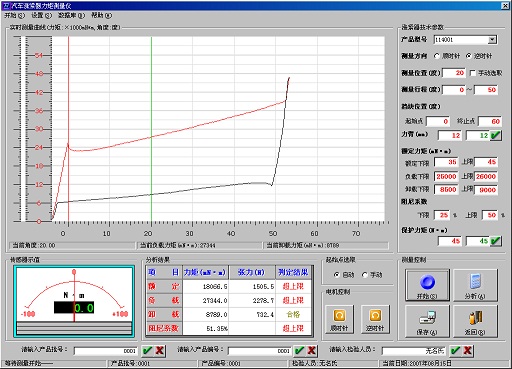Confirm inspector name with green checkmark

coord(455,350)
